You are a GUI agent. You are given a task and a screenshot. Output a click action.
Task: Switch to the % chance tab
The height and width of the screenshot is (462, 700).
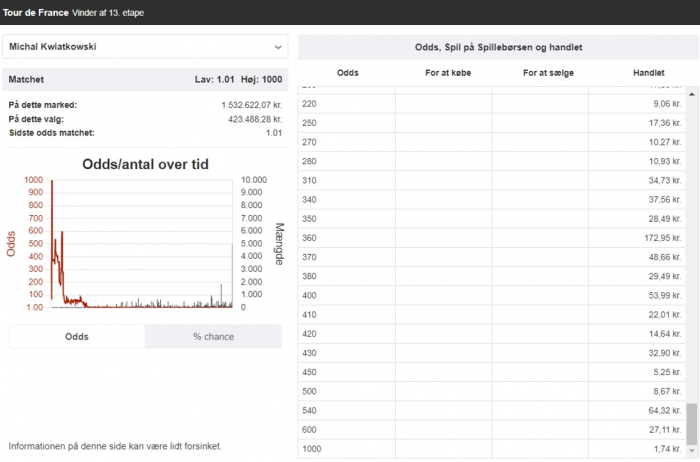213,337
